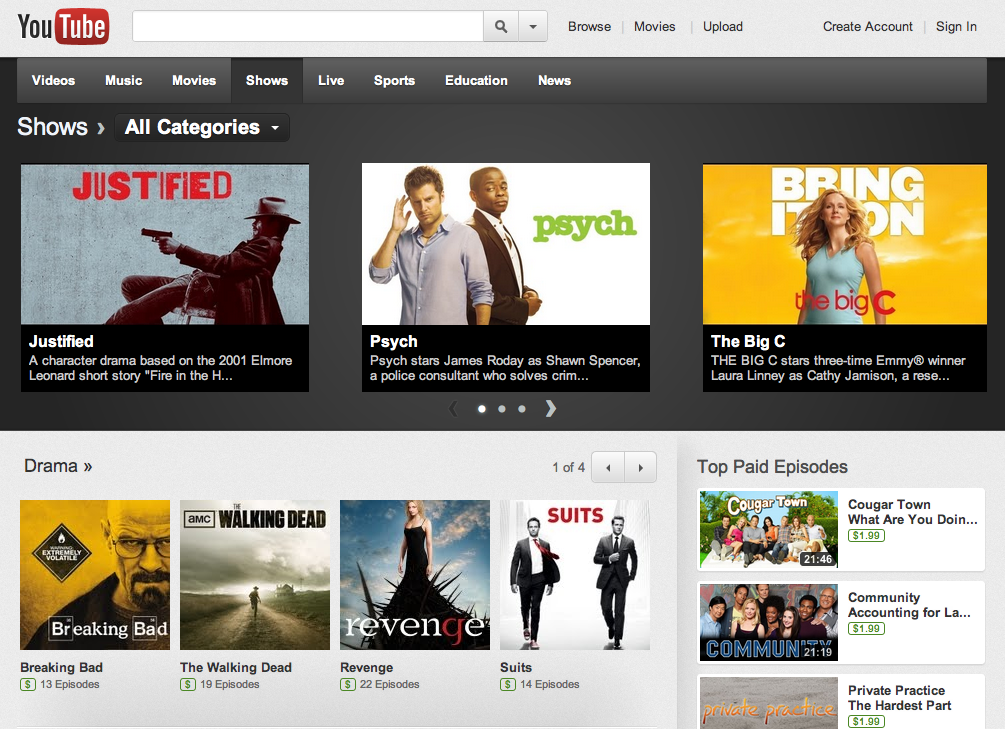
Task: Open the Browse link
Action: (x=589, y=26)
